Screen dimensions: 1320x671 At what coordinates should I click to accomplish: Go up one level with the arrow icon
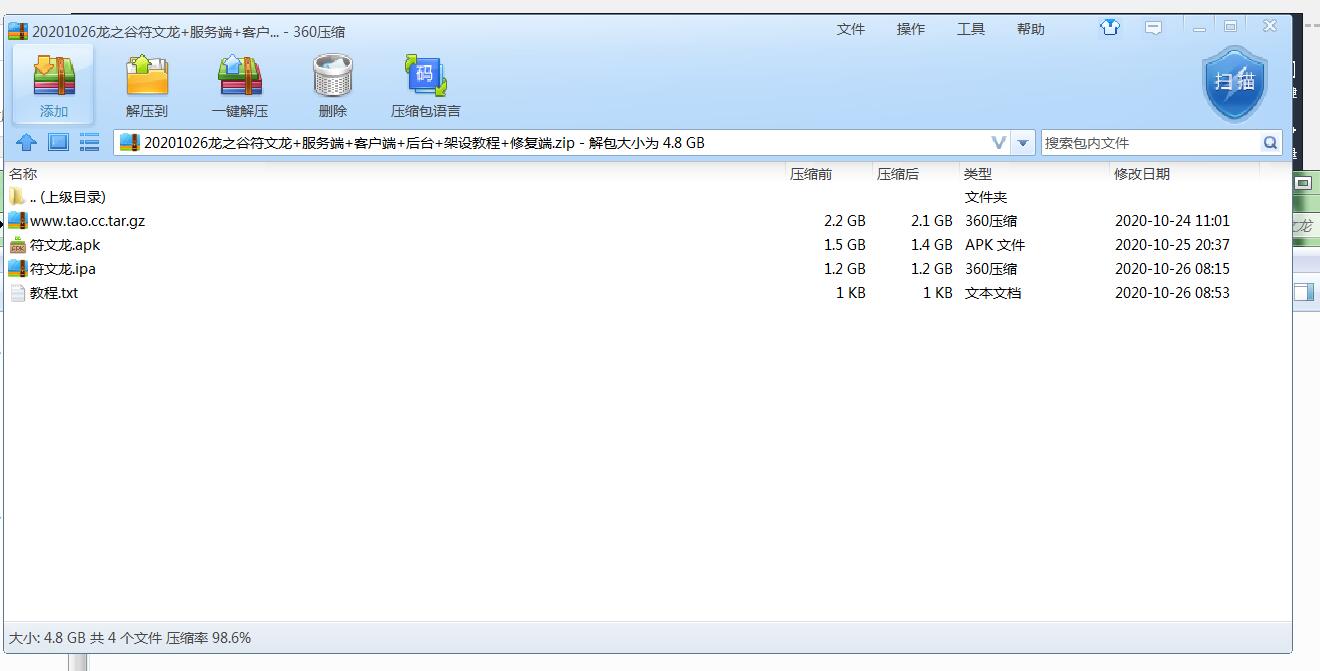click(x=27, y=143)
